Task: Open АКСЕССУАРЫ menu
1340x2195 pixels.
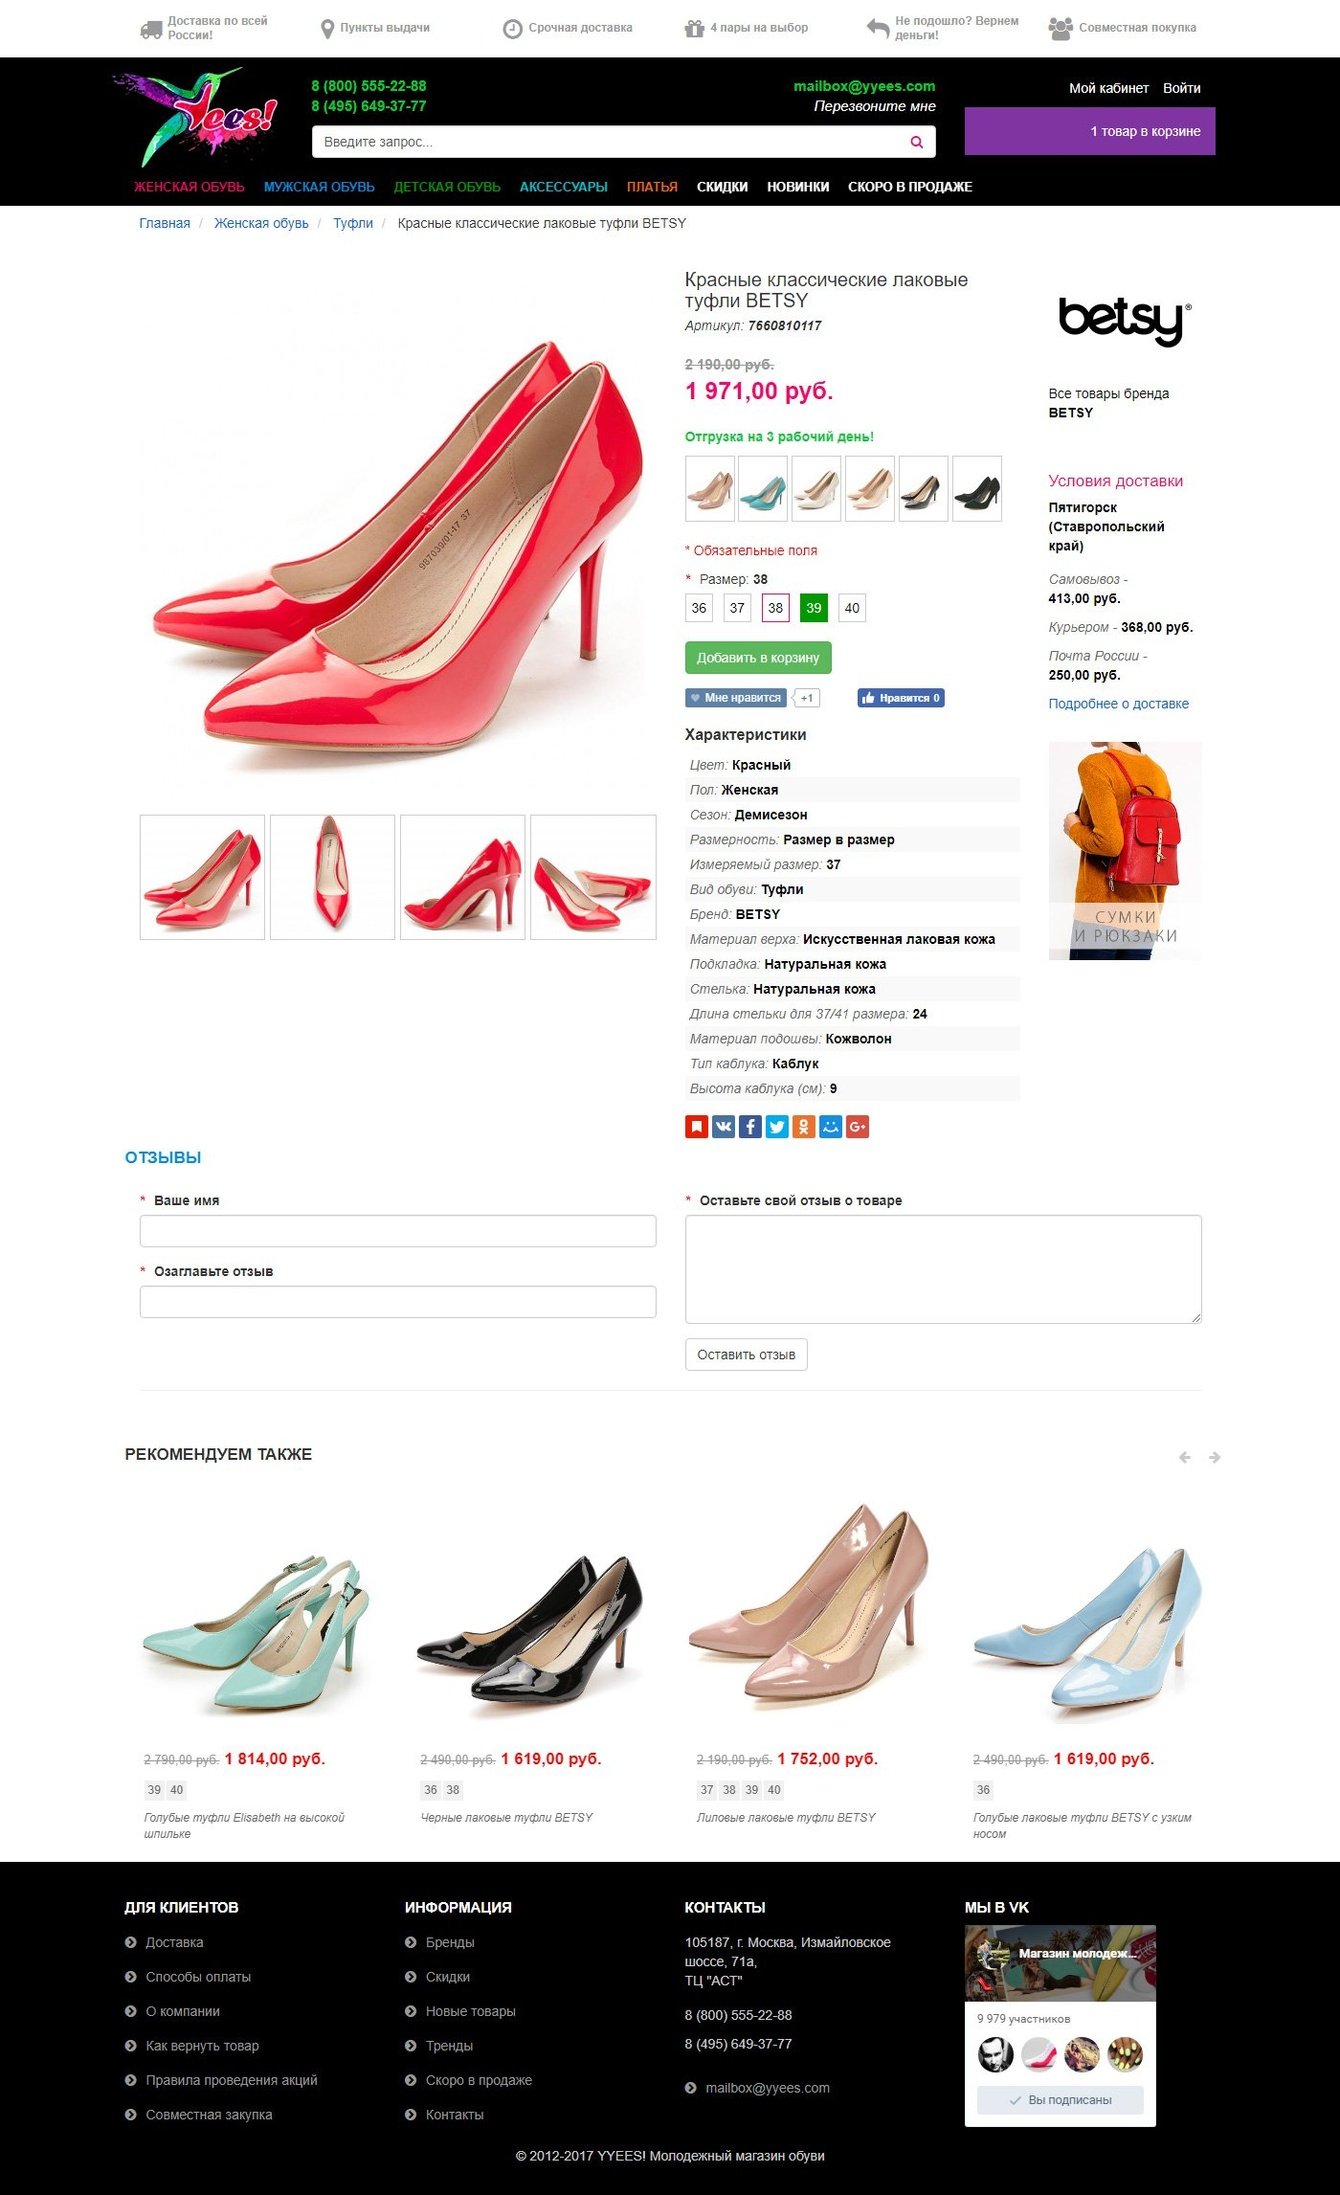Action: (563, 187)
